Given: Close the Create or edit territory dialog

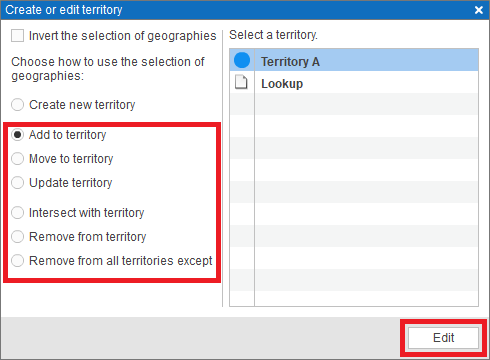Looking at the screenshot, I should click(x=479, y=10).
